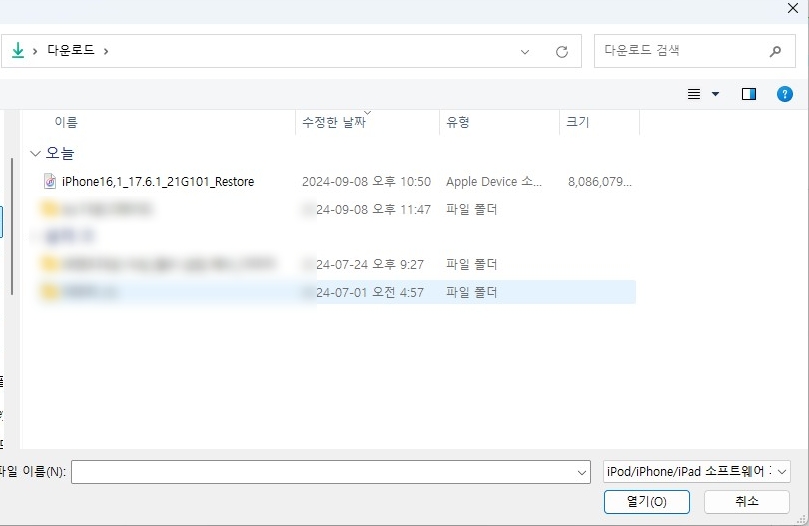Open the help question mark icon
This screenshot has width=809, height=526.
pyautogui.click(x=785, y=94)
